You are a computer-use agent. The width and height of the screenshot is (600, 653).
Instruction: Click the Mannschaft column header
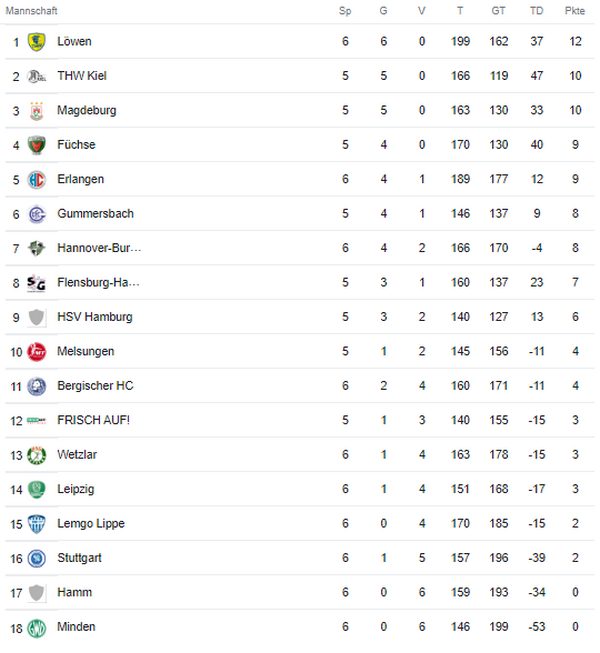tap(32, 11)
